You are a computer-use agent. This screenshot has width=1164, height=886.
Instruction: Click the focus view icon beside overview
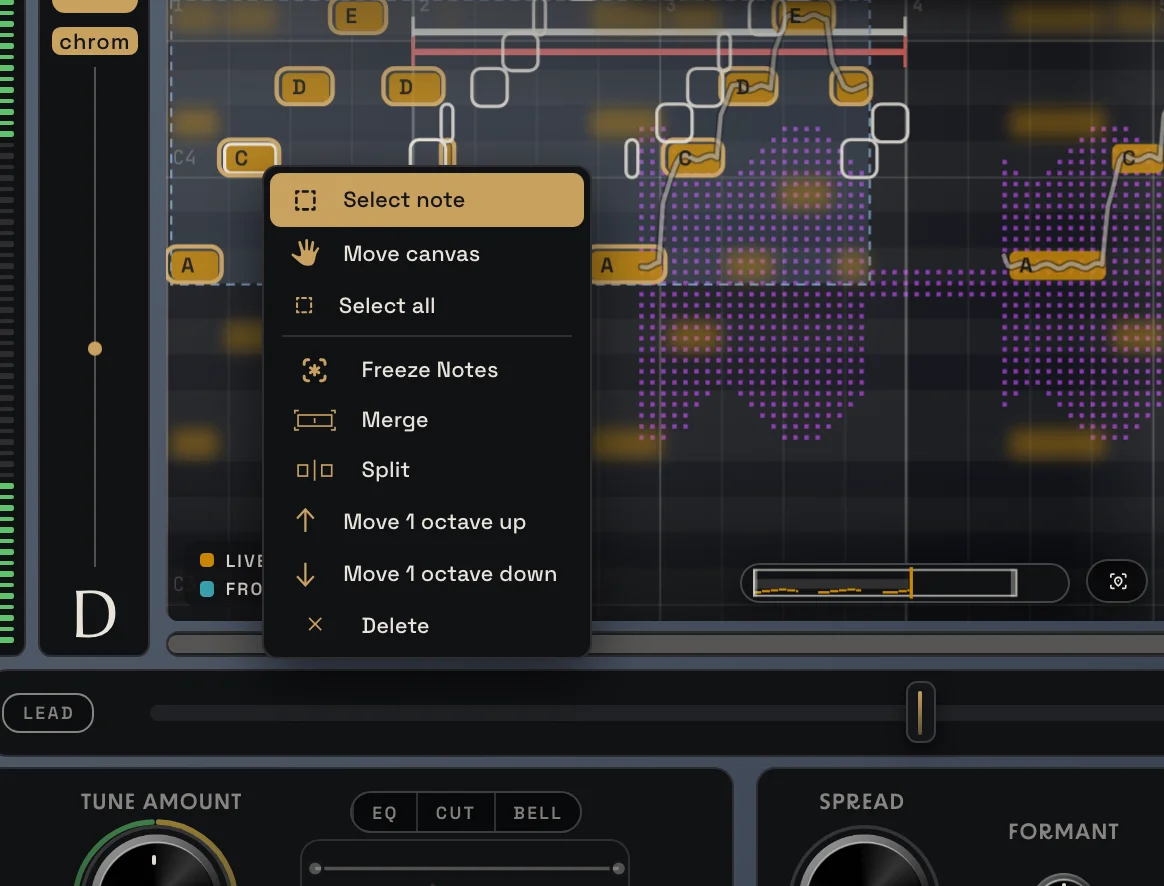(x=1117, y=581)
